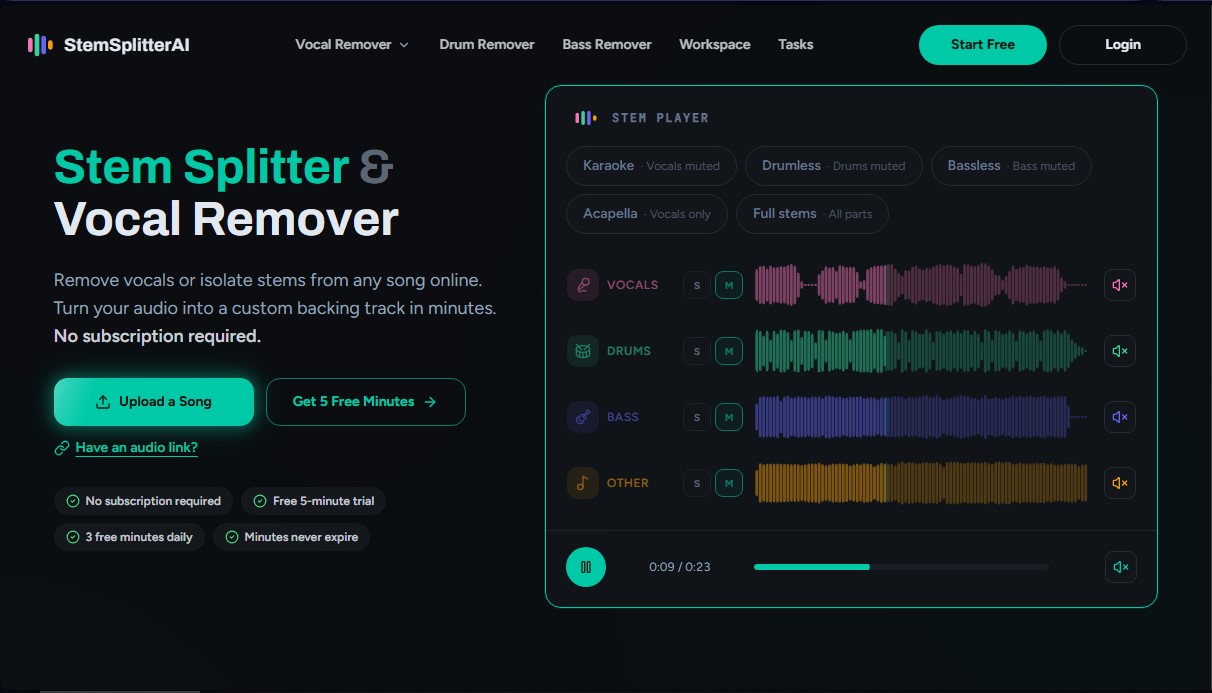Click the Login button
Screen dimensions: 1212x693
1123,44
